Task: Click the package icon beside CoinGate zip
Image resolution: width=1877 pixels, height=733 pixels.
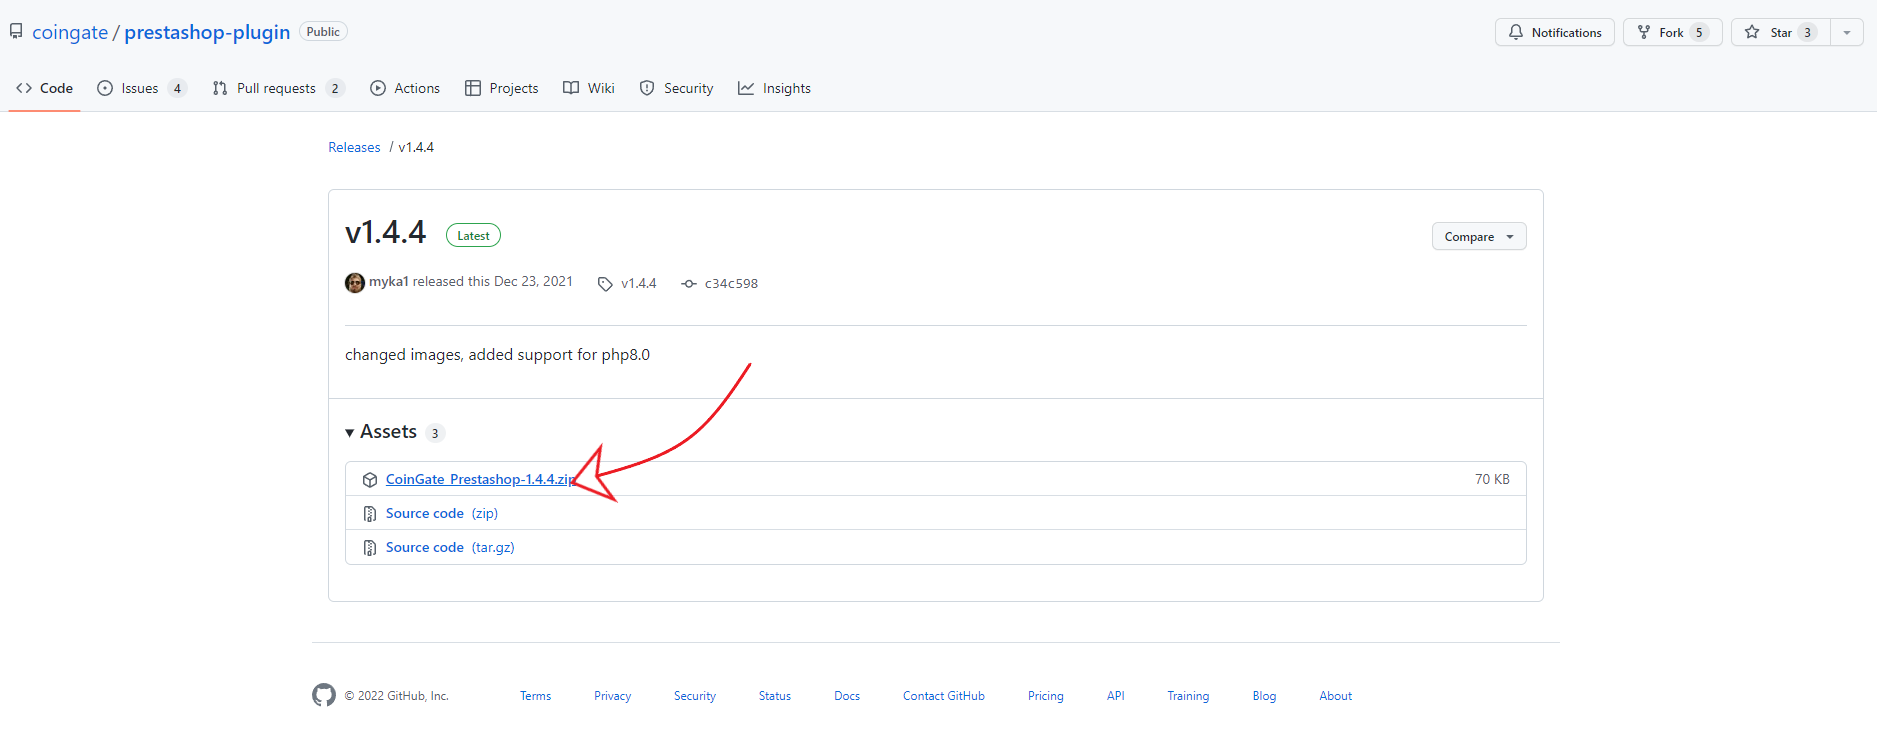Action: tap(370, 480)
